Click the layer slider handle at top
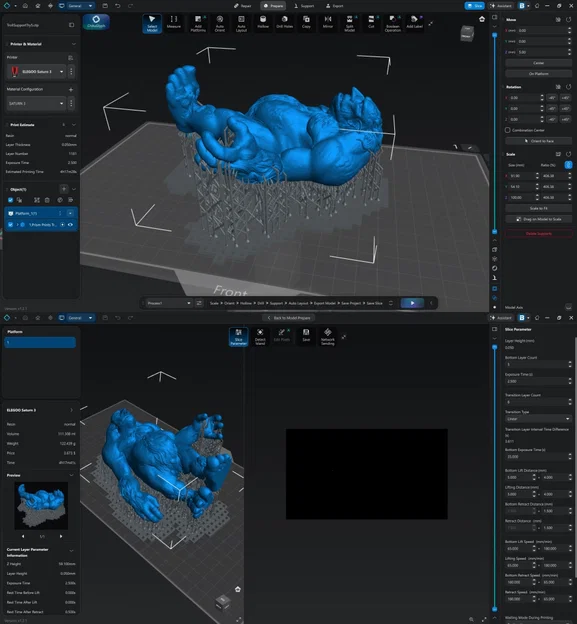577x624 pixels. (x=495, y=35)
